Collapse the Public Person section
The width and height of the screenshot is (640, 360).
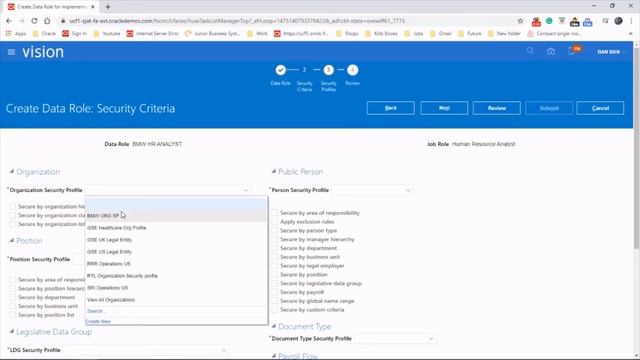coord(274,171)
